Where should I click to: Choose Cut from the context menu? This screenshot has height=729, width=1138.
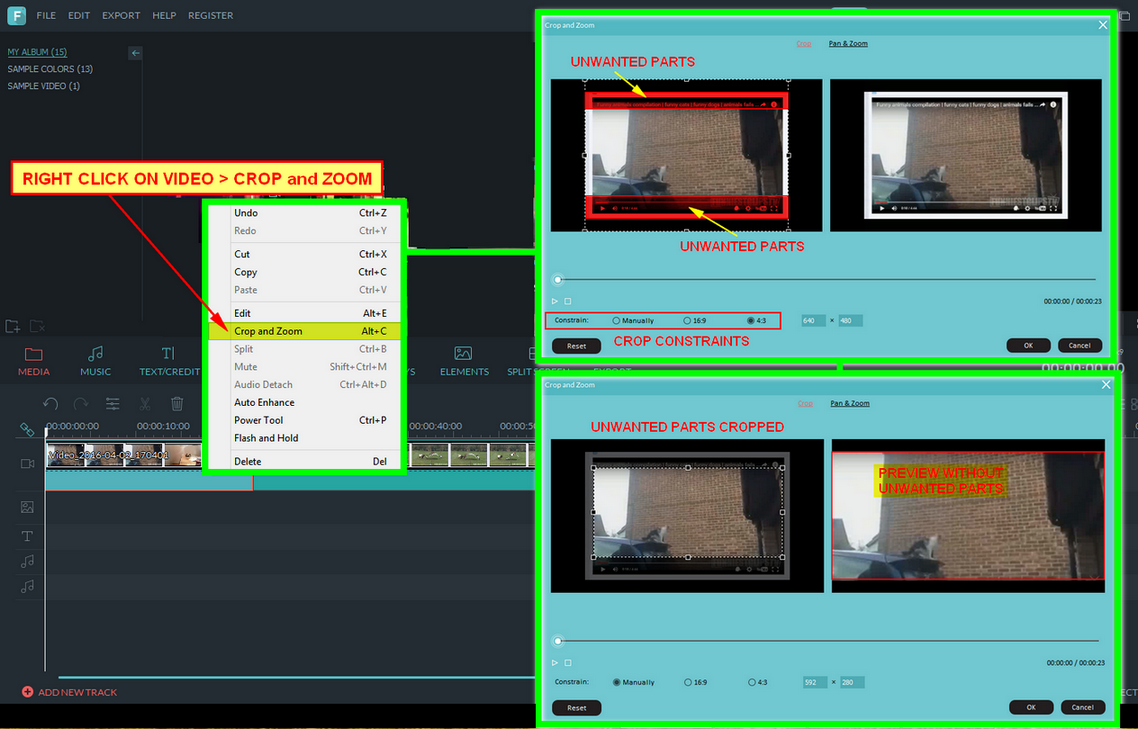304,254
